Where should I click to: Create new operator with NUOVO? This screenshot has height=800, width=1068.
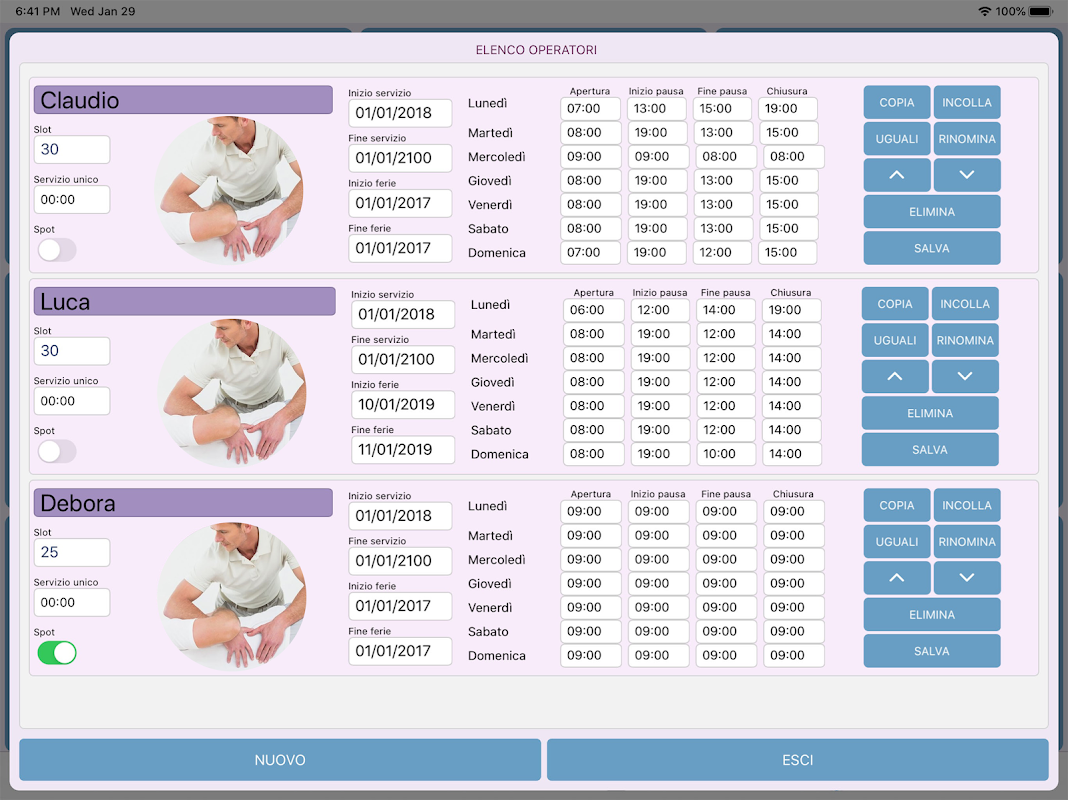(x=280, y=760)
